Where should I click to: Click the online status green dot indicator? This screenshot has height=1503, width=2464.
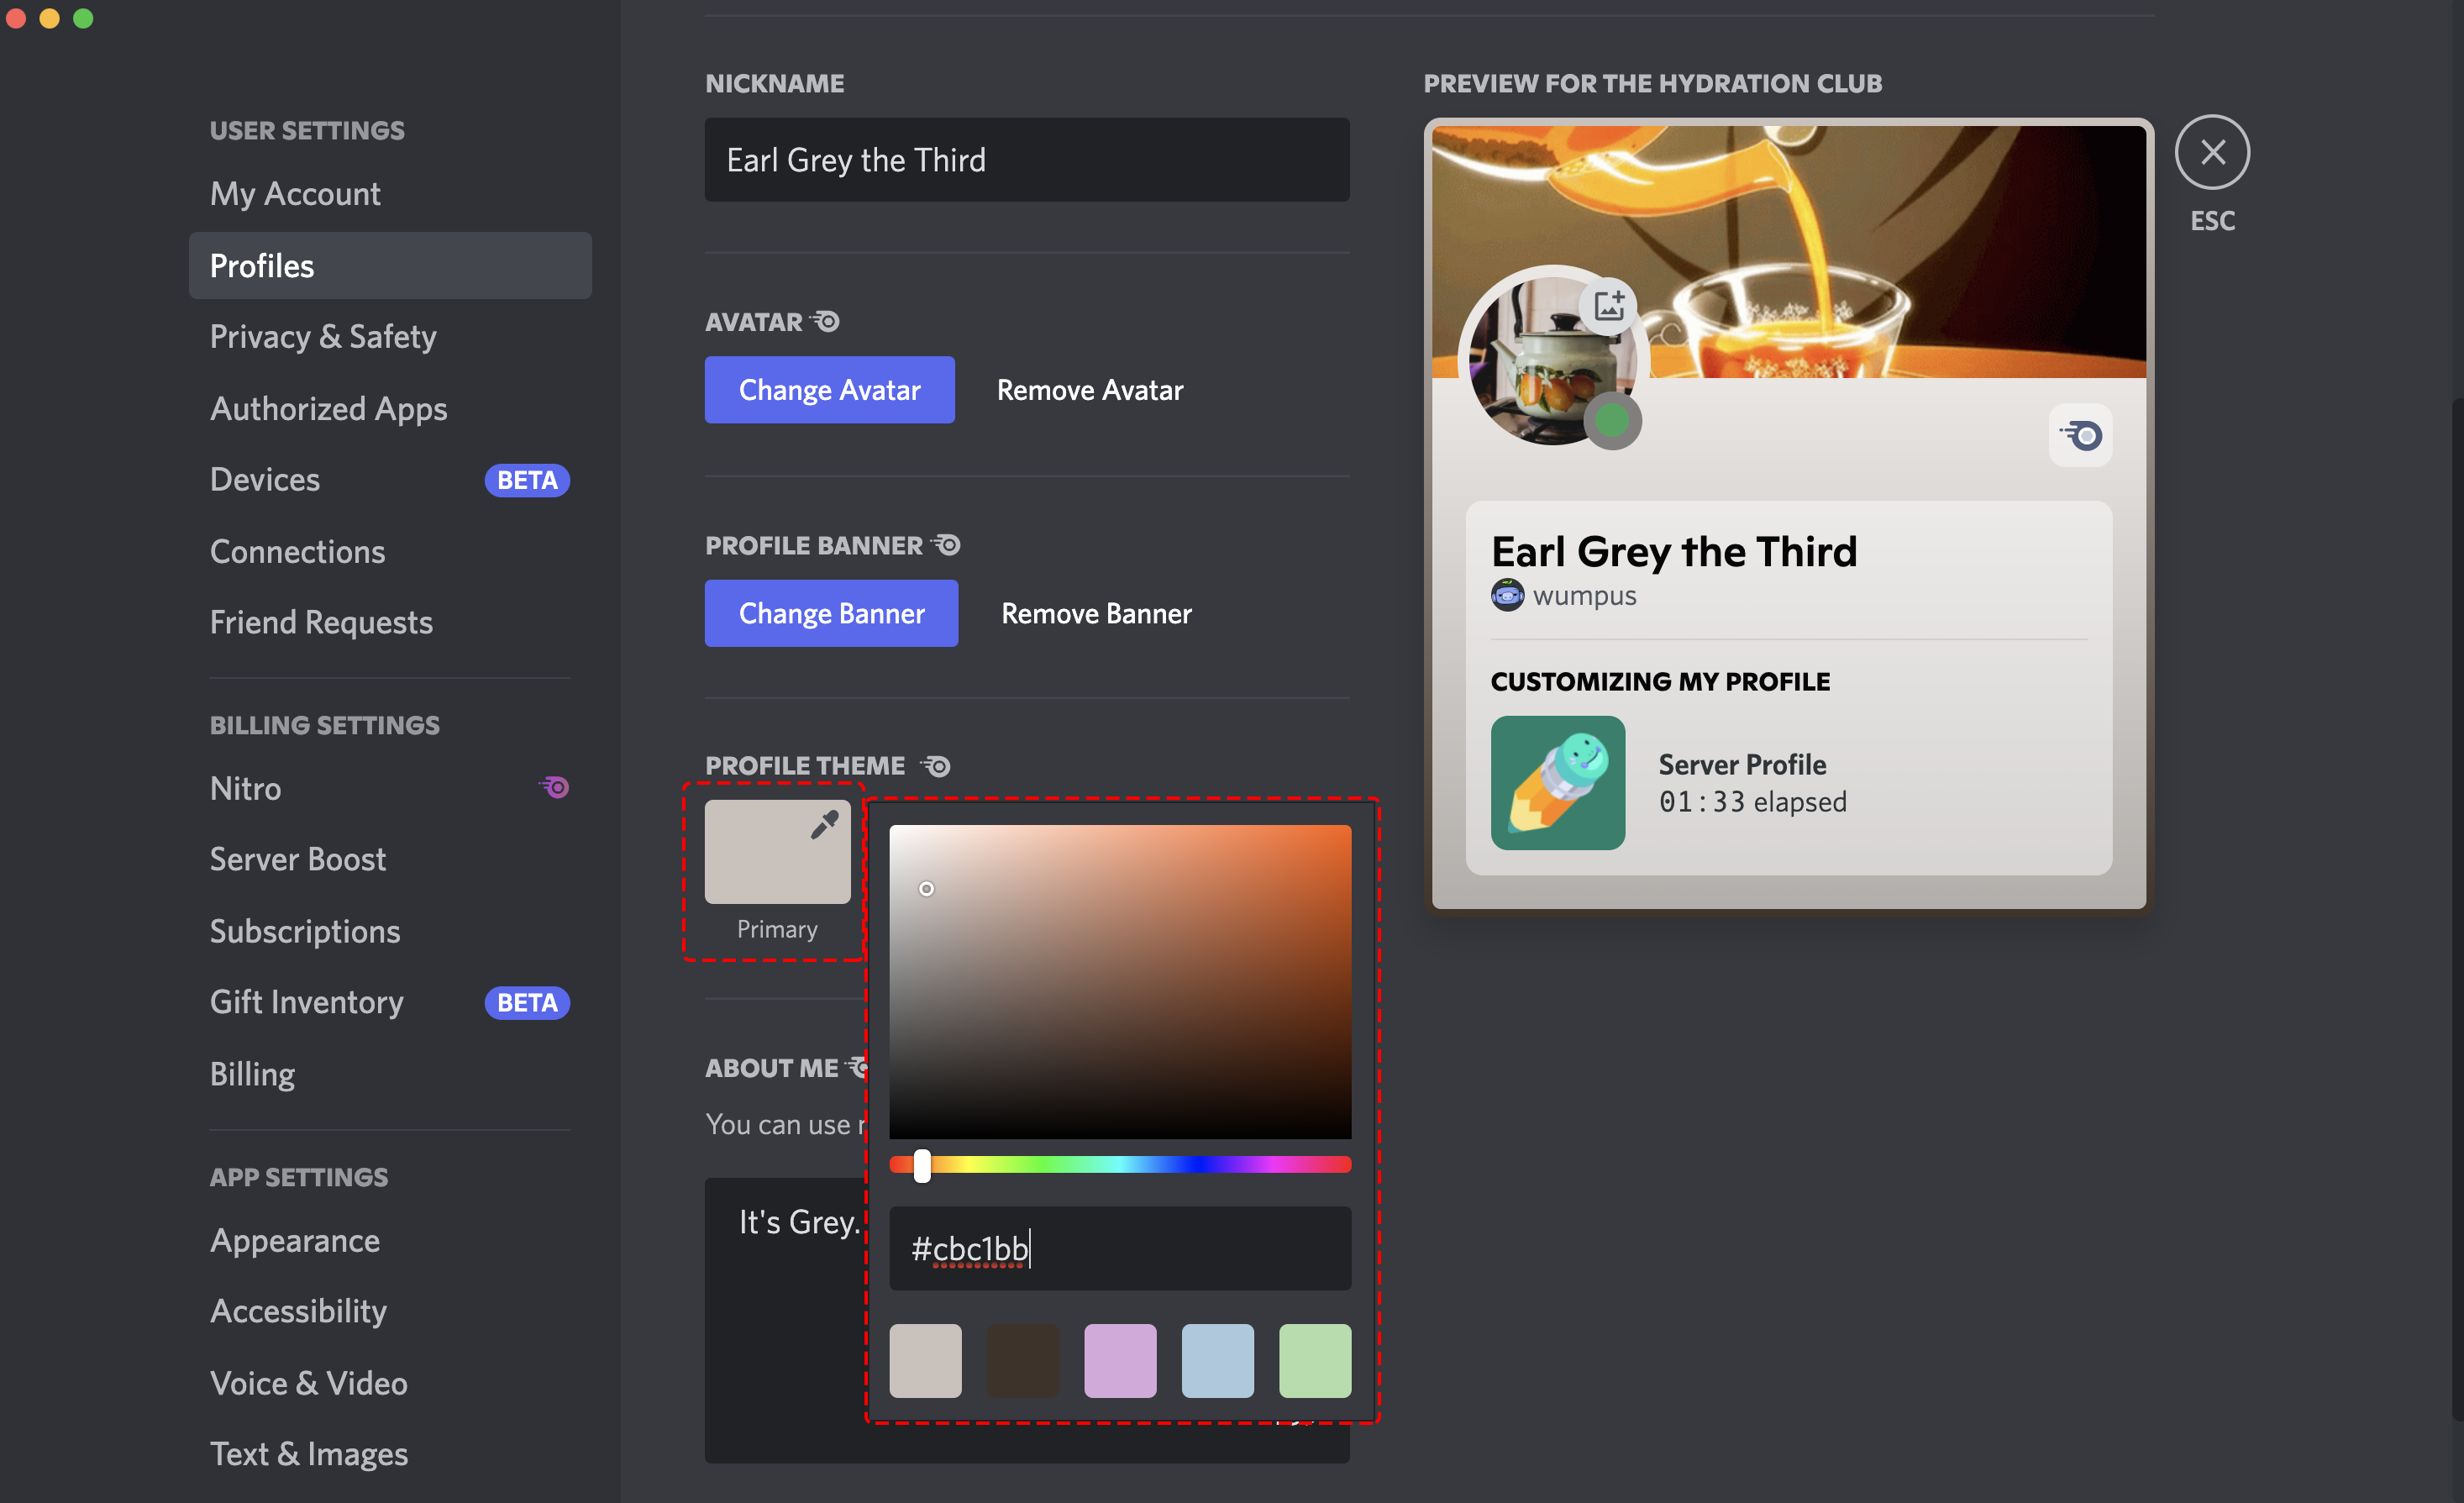pyautogui.click(x=1610, y=421)
